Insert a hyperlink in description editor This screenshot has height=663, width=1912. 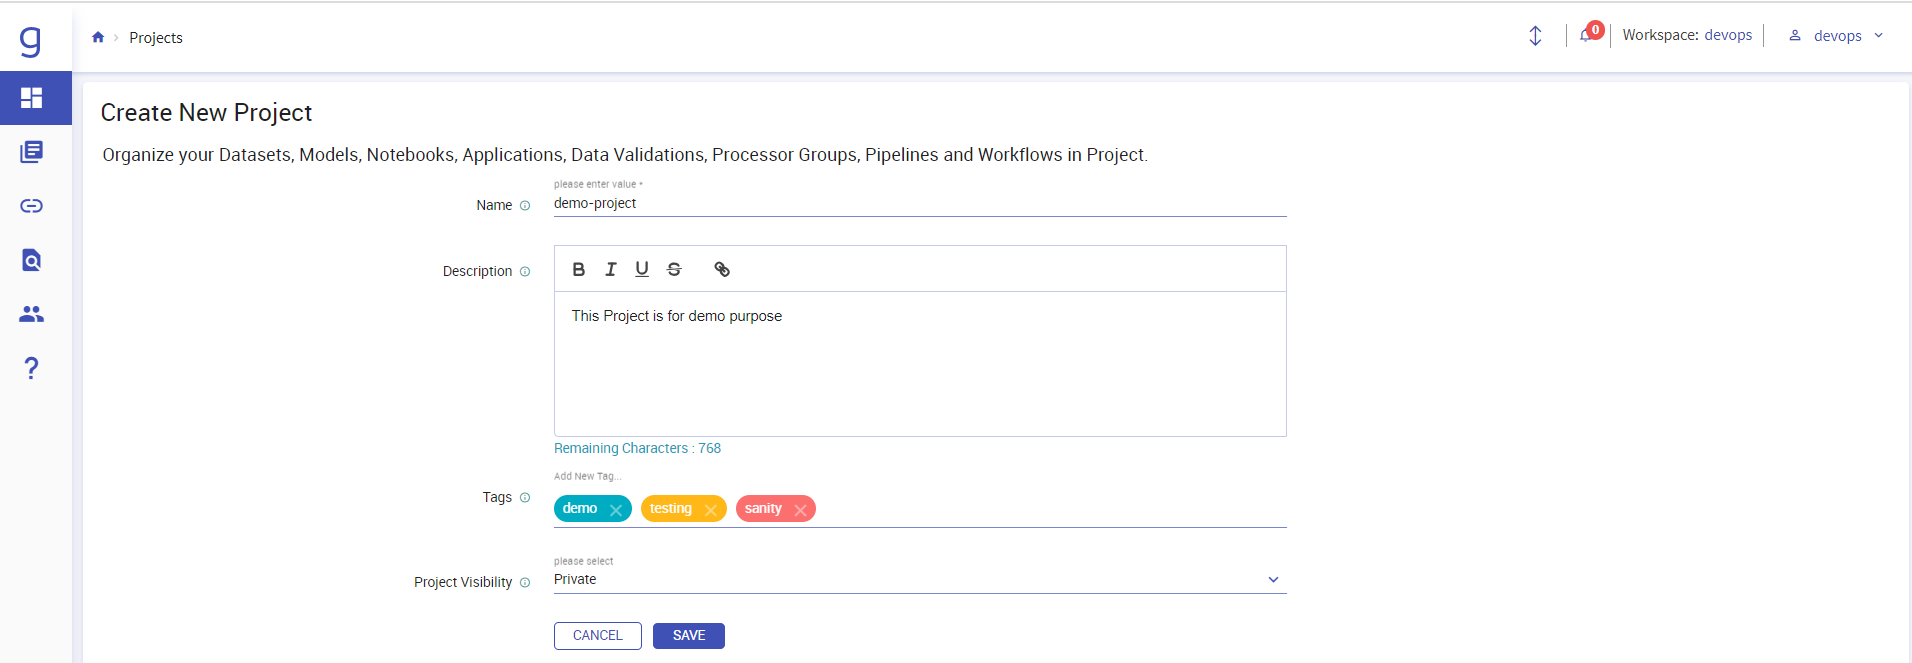(722, 269)
